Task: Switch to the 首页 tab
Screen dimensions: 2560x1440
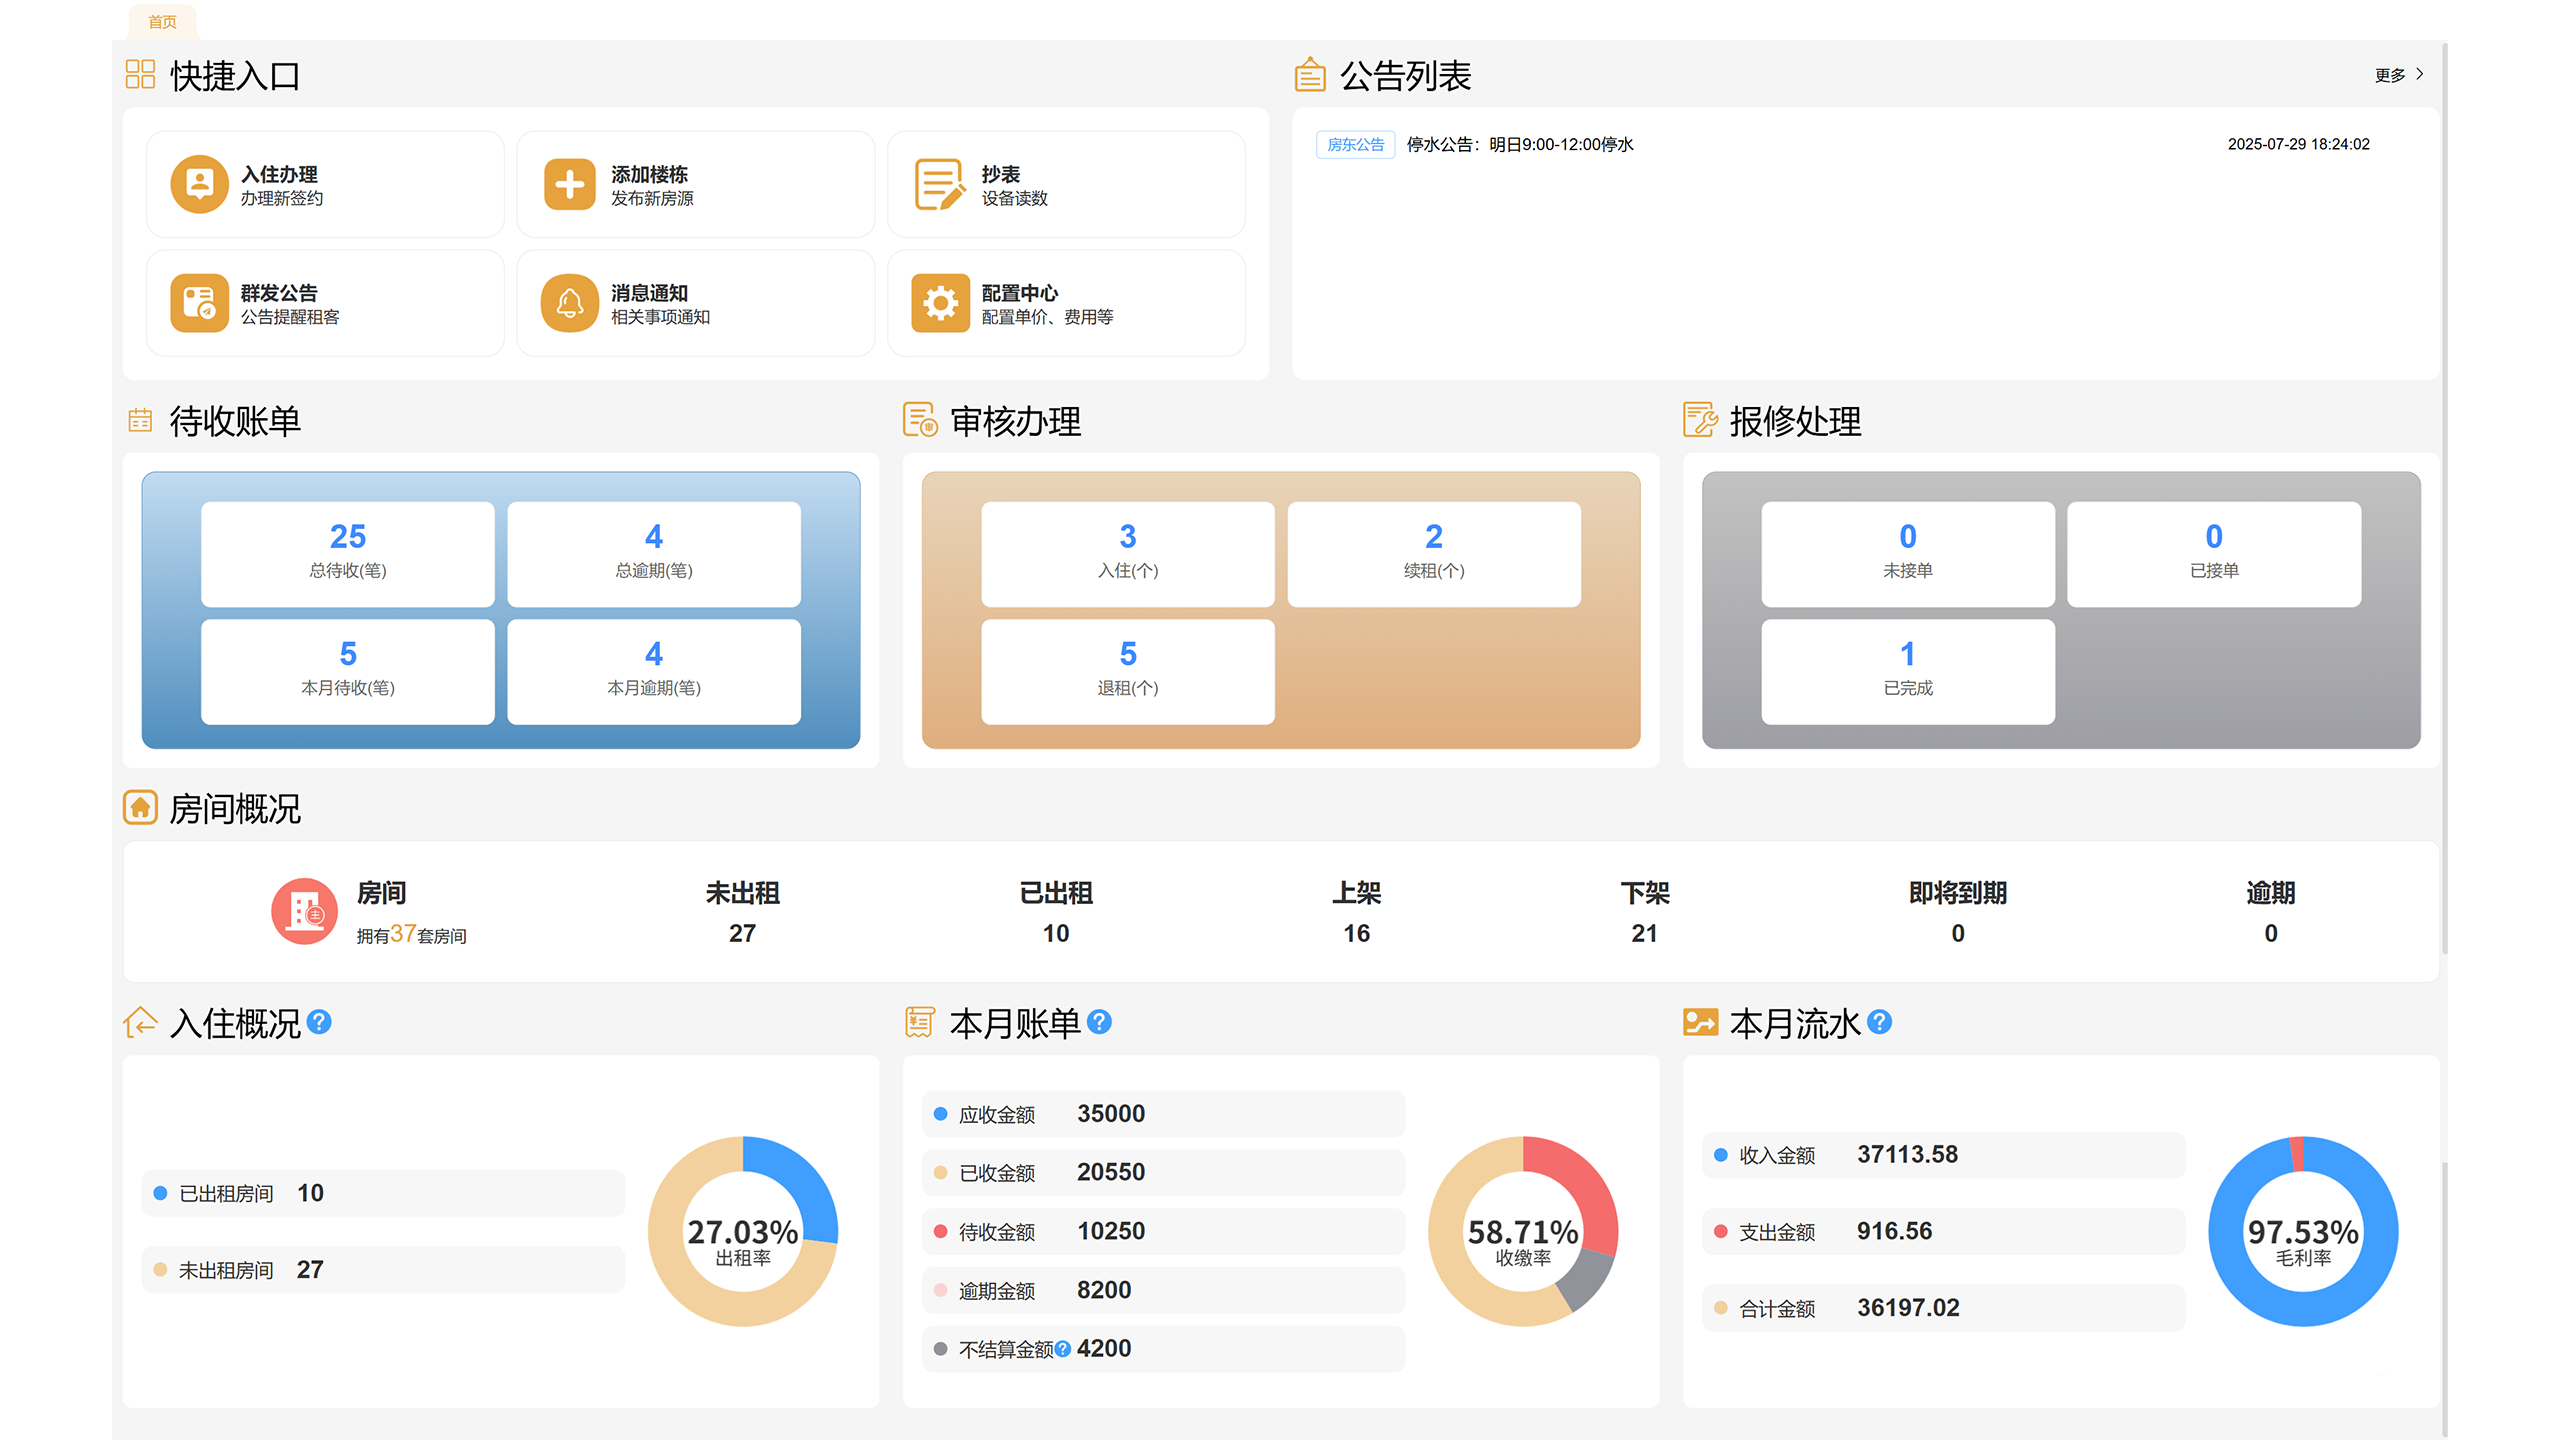Action: [x=162, y=21]
